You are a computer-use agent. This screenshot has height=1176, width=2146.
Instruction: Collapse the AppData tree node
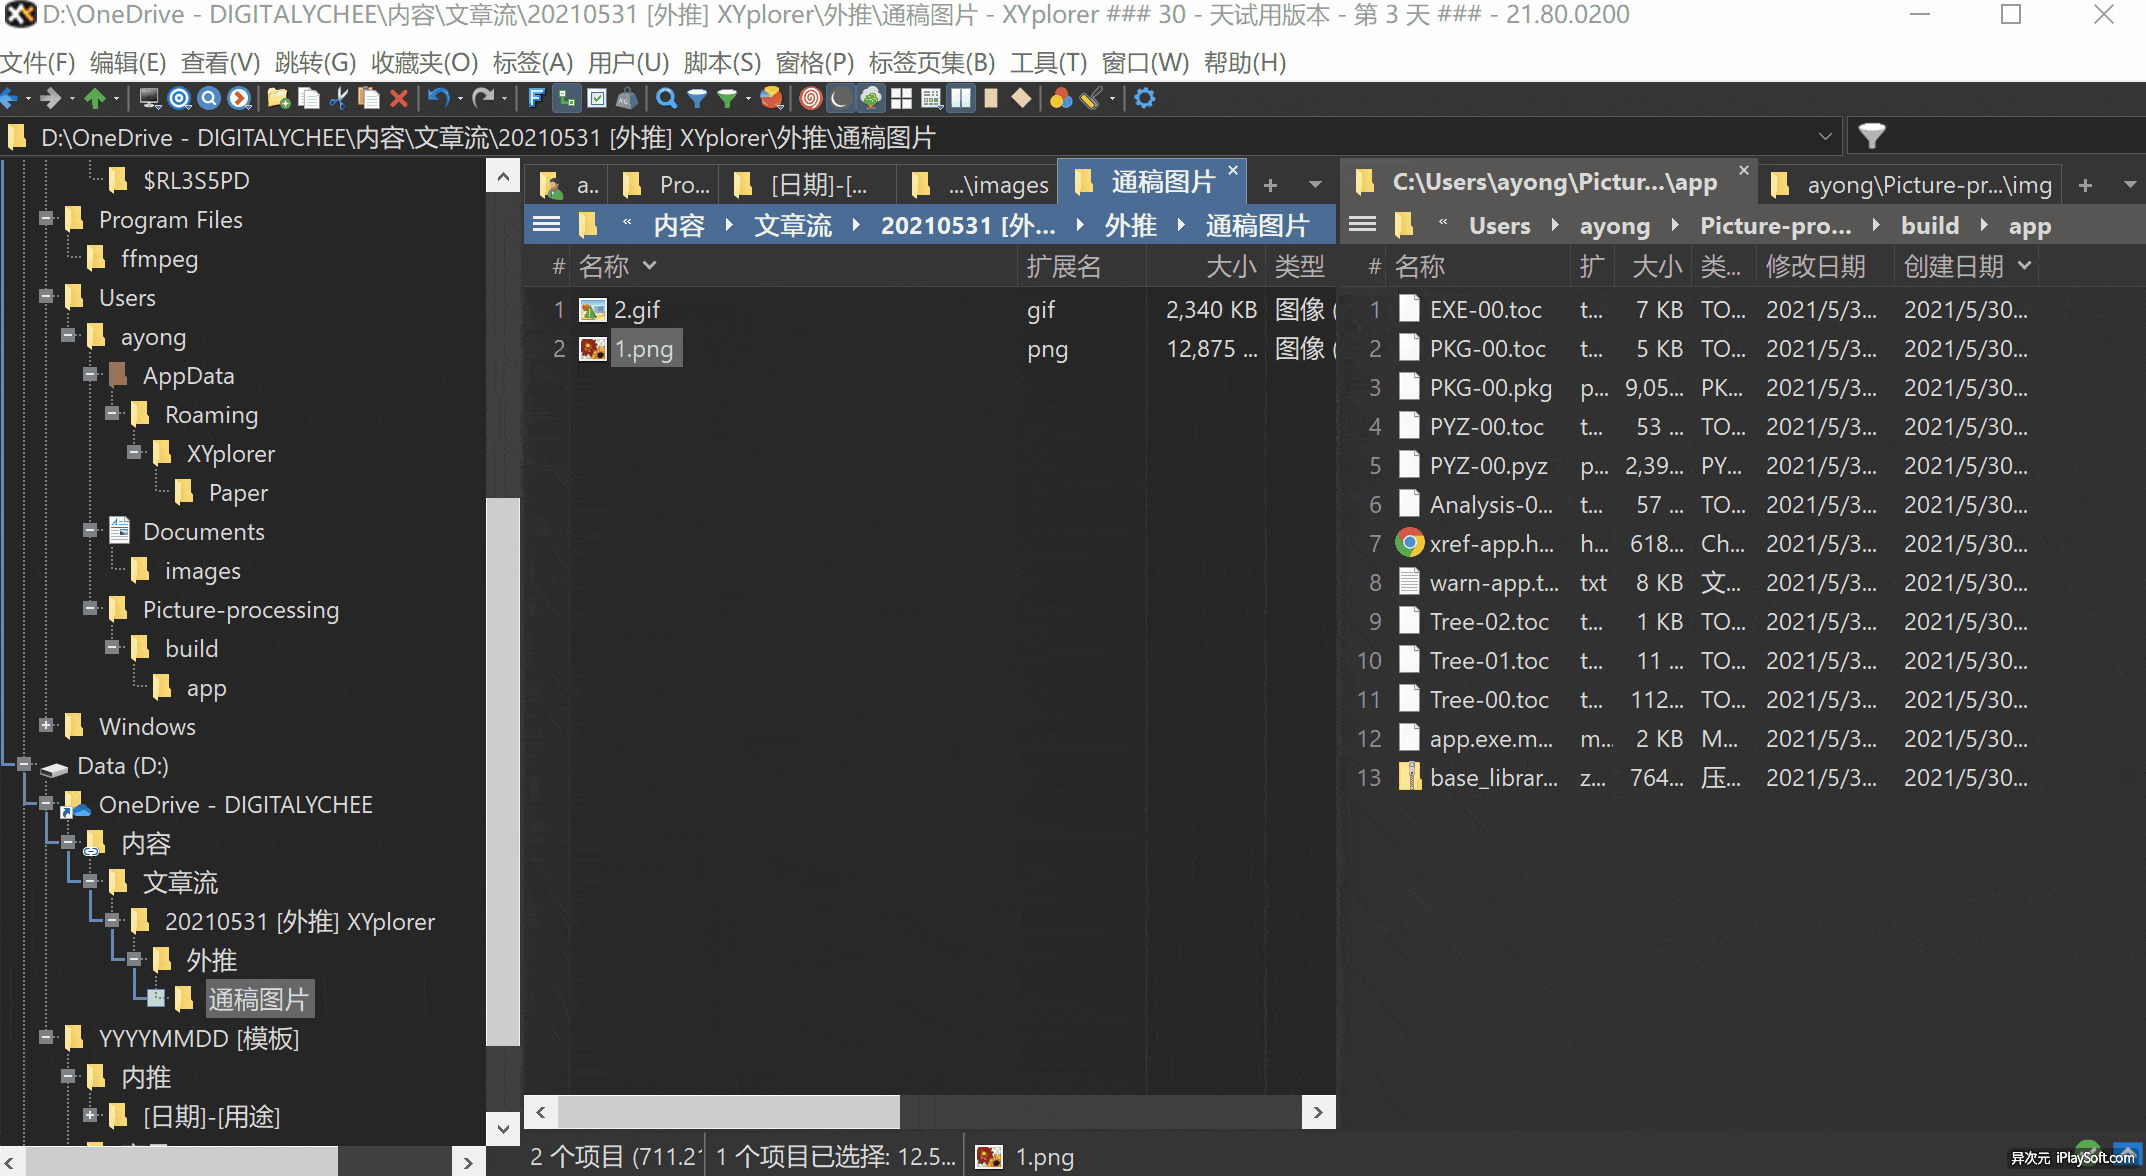(x=90, y=374)
